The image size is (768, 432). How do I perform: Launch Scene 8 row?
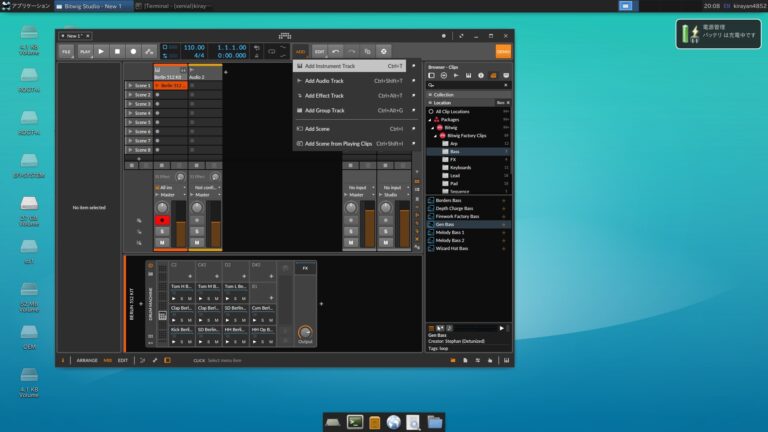coord(139,150)
